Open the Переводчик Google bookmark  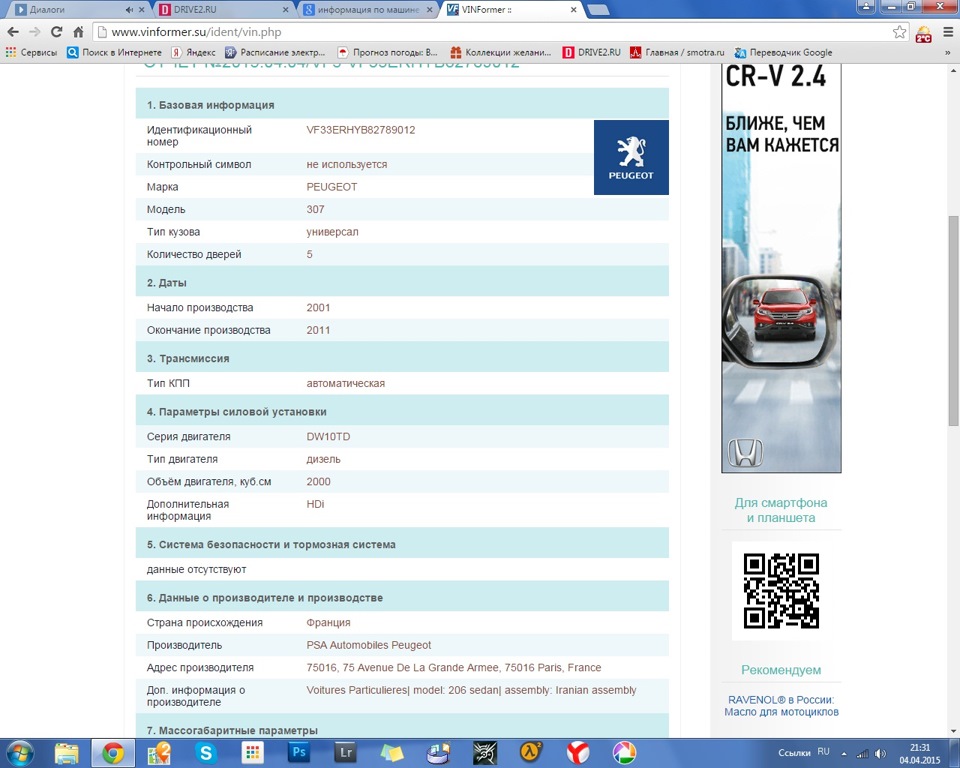(x=784, y=53)
